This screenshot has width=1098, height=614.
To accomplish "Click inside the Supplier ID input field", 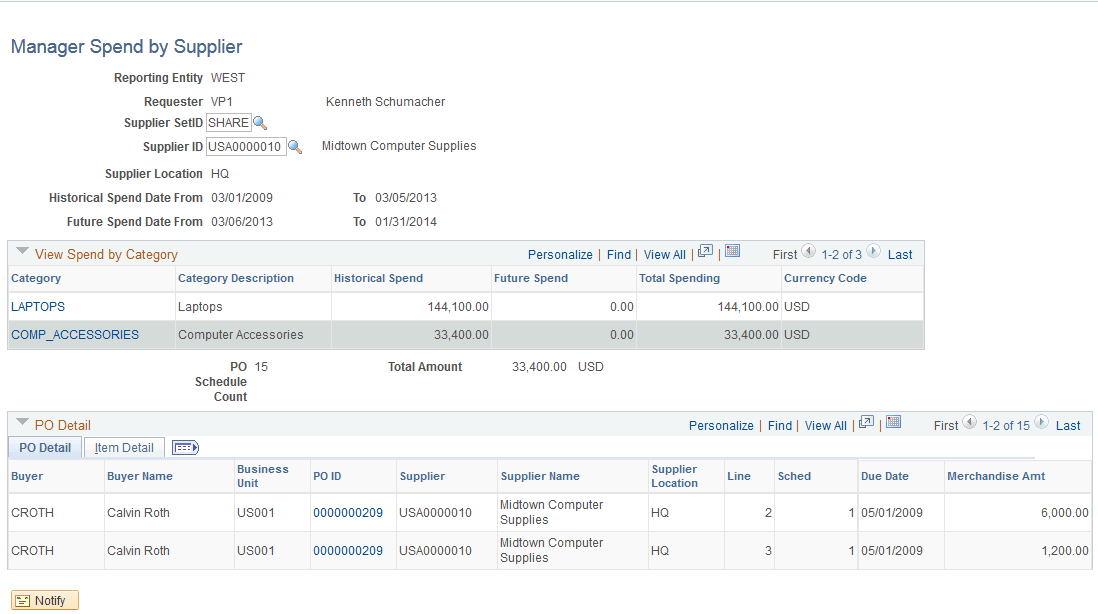I will (x=245, y=146).
